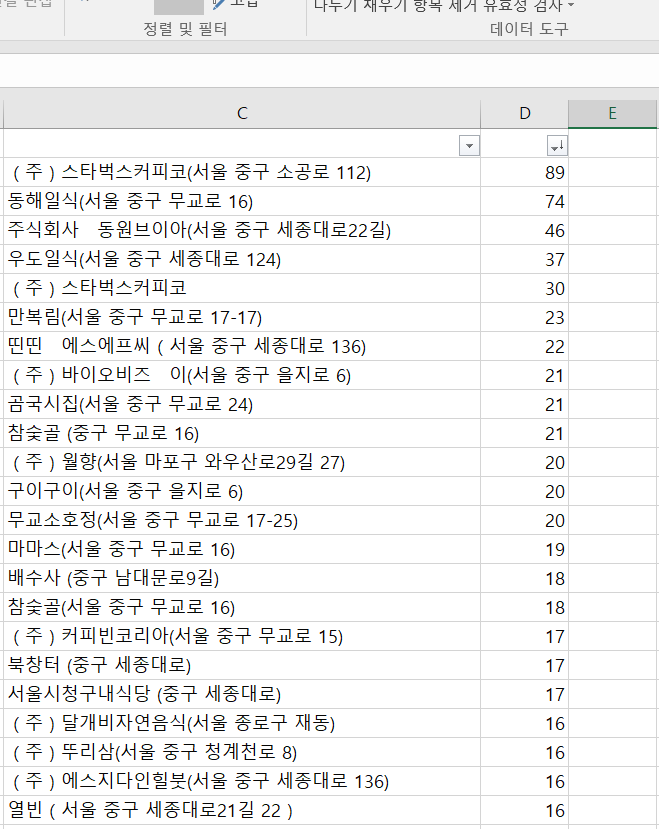Click the value 74 in column D
The width and height of the screenshot is (659, 829).
tap(555, 202)
